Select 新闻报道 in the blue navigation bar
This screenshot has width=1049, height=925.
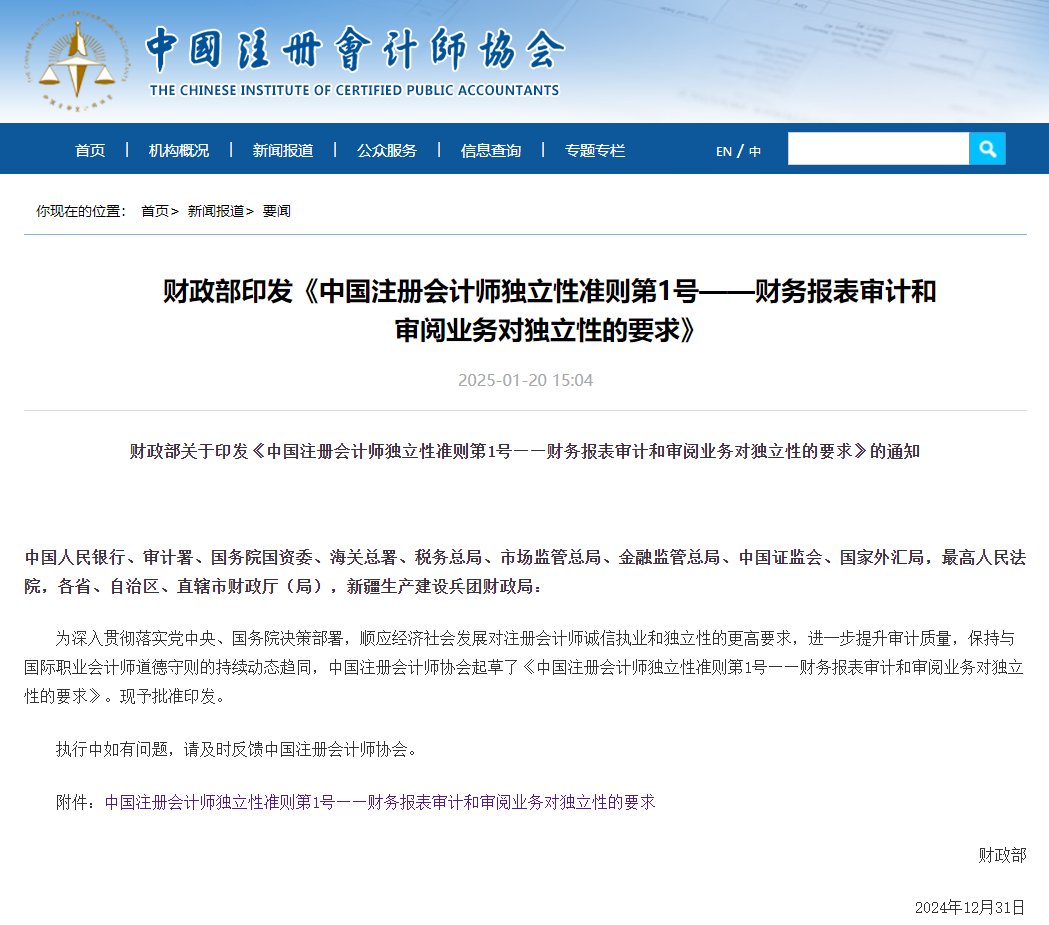(283, 150)
